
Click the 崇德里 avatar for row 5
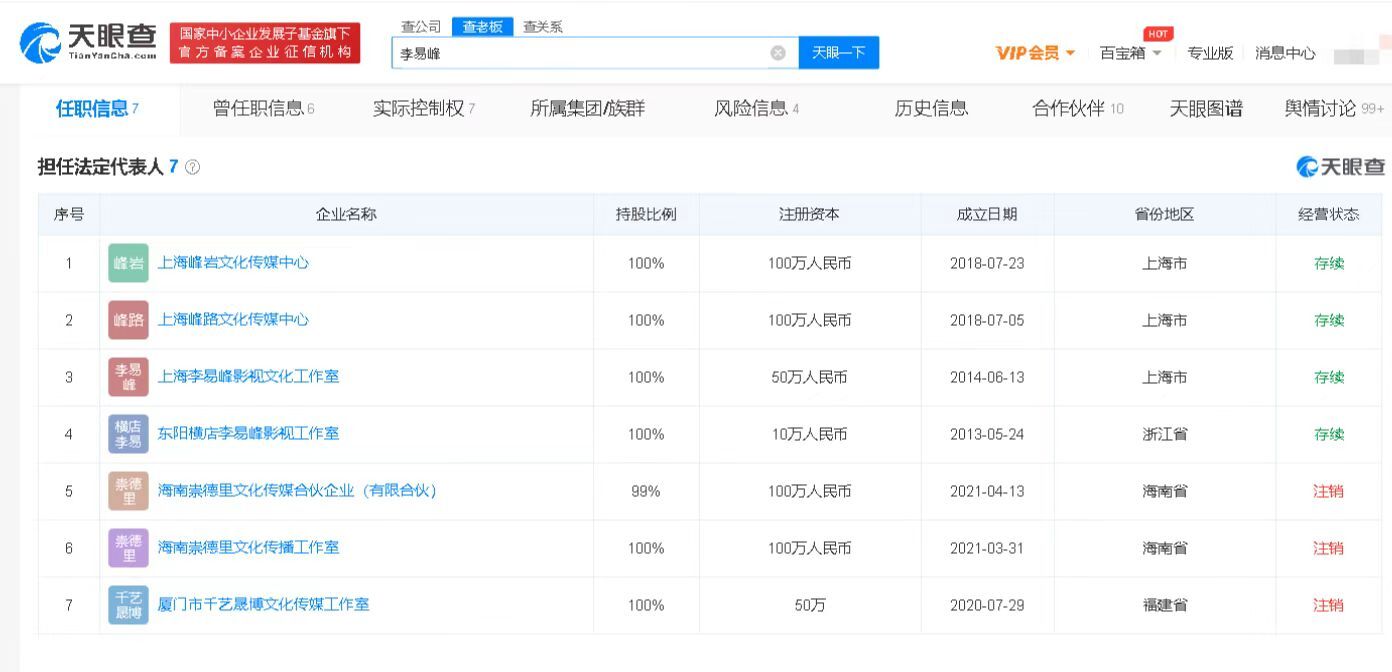pyautogui.click(x=127, y=491)
